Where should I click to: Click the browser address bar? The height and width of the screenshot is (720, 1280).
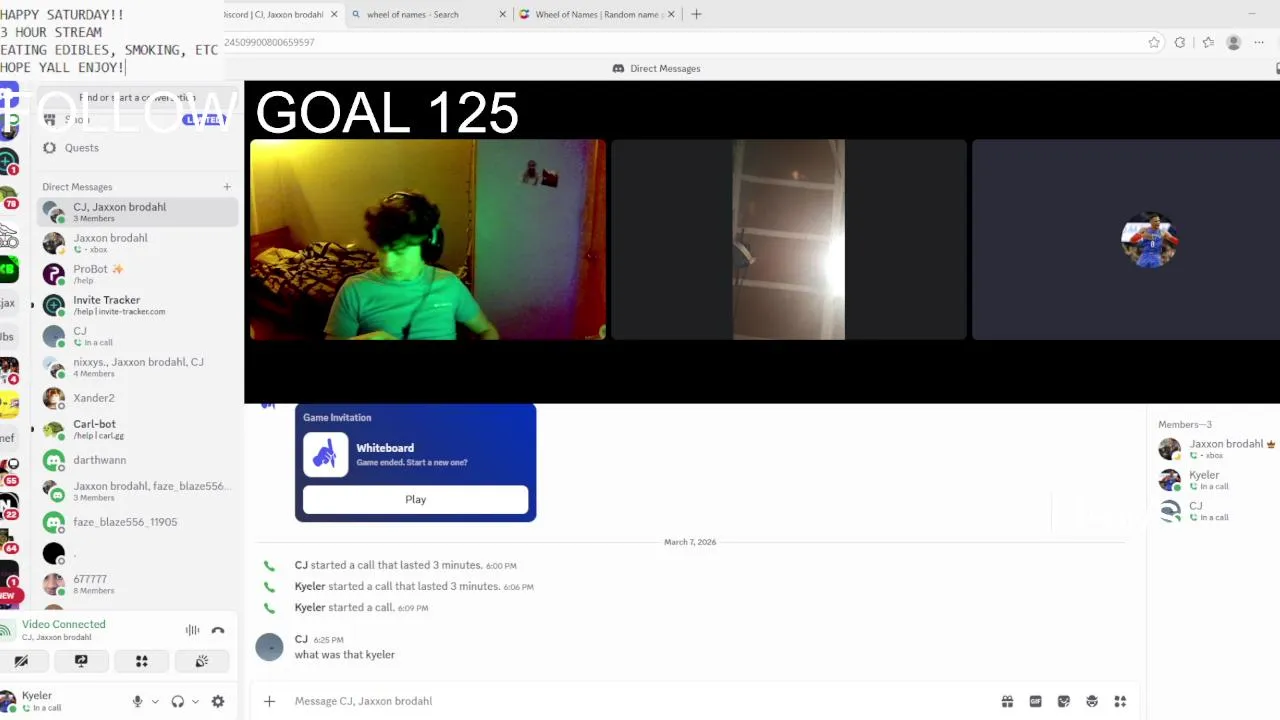[x=680, y=42]
